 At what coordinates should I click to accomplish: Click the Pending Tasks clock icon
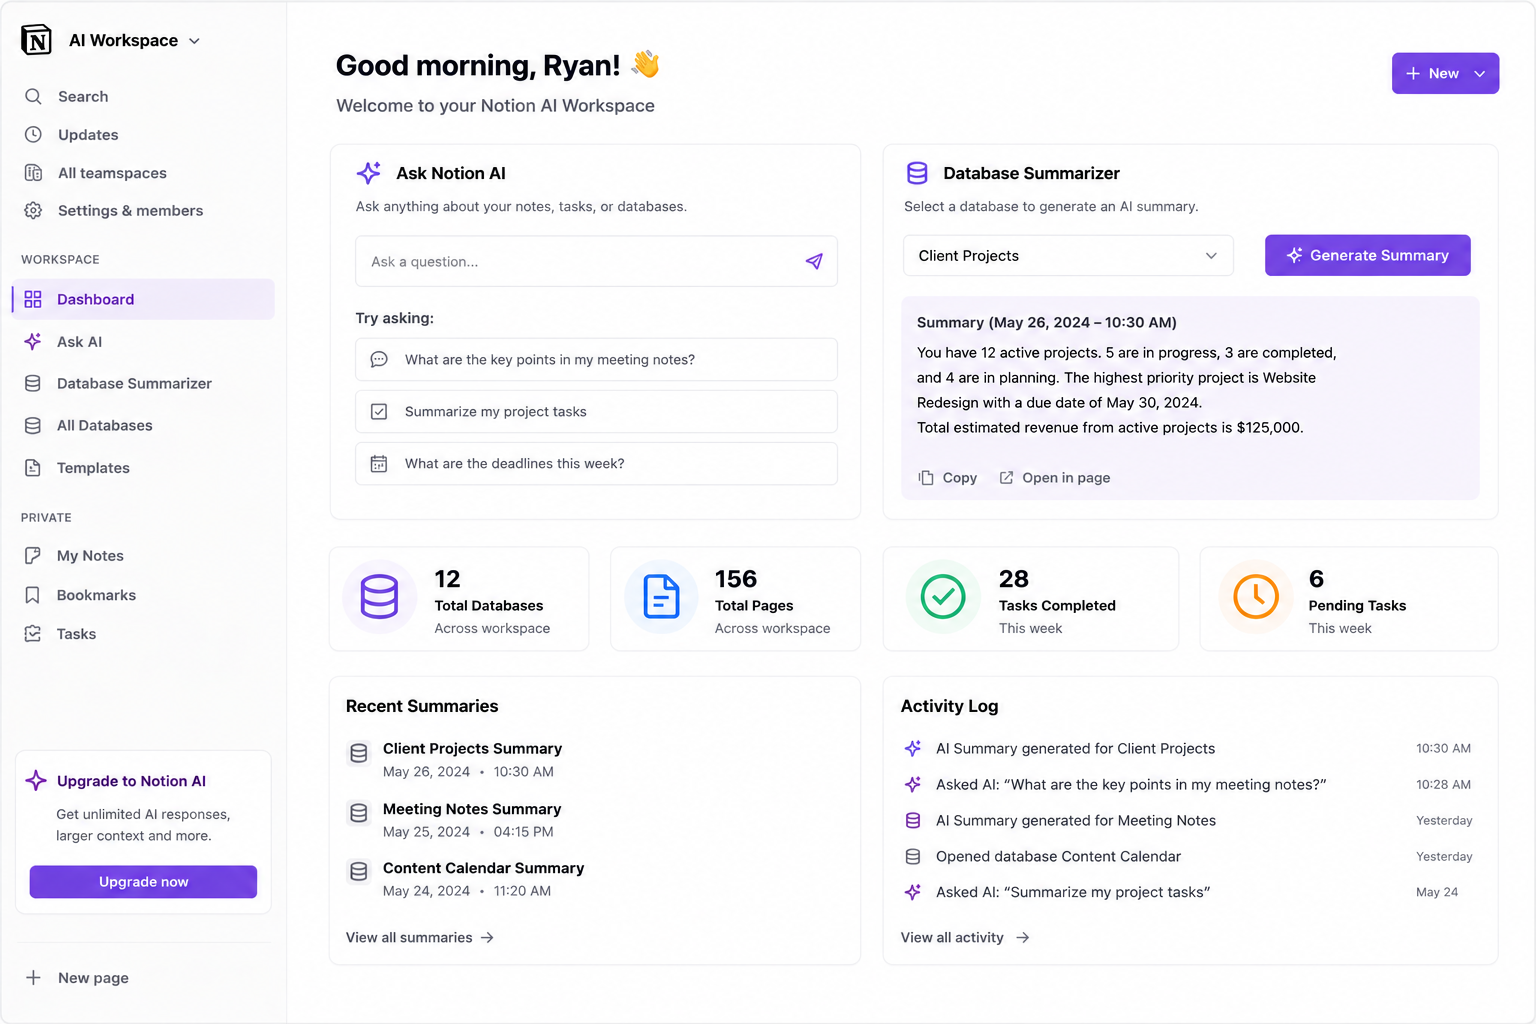click(1256, 597)
